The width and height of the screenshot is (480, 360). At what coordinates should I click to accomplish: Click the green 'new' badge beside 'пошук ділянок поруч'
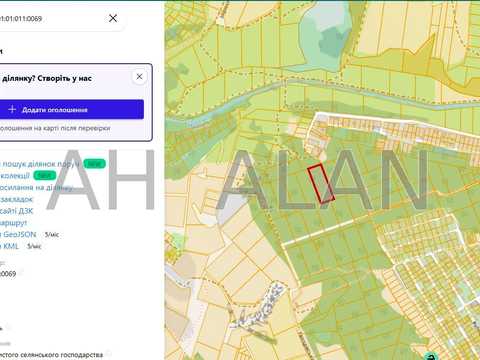[94, 164]
